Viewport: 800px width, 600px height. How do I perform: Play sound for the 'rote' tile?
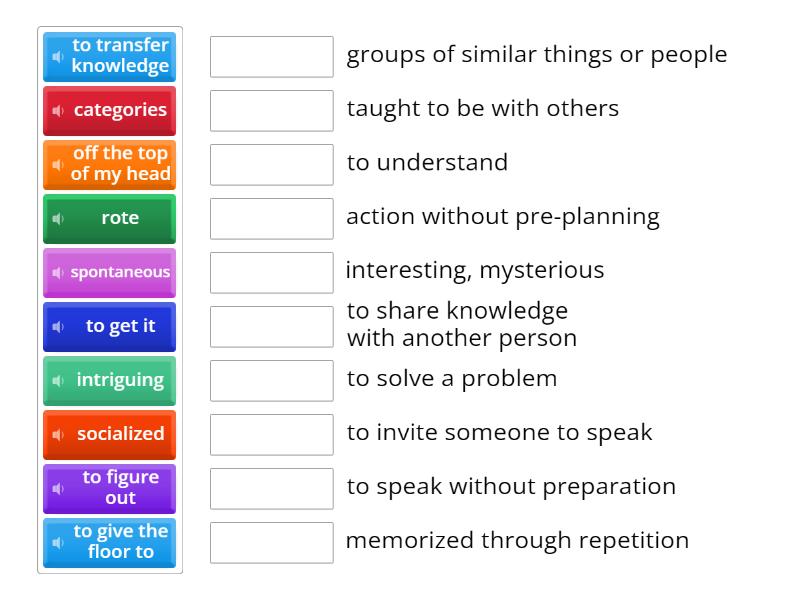[58, 219]
